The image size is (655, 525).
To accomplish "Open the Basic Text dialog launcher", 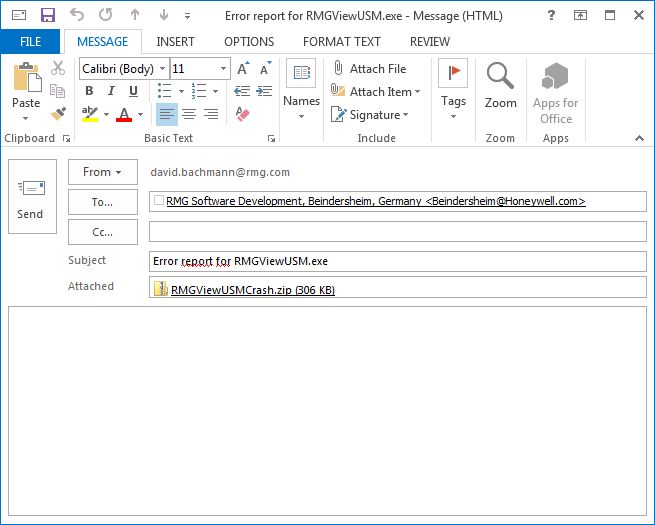I will pyautogui.click(x=272, y=139).
